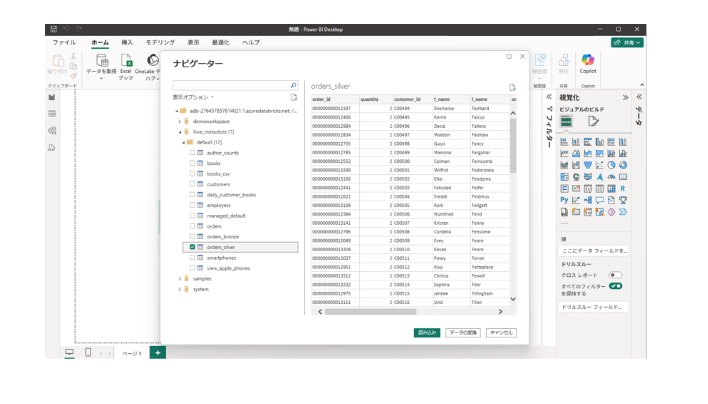Click the Save icon in title bar
Screen dimensions: 708x404
coord(53,29)
